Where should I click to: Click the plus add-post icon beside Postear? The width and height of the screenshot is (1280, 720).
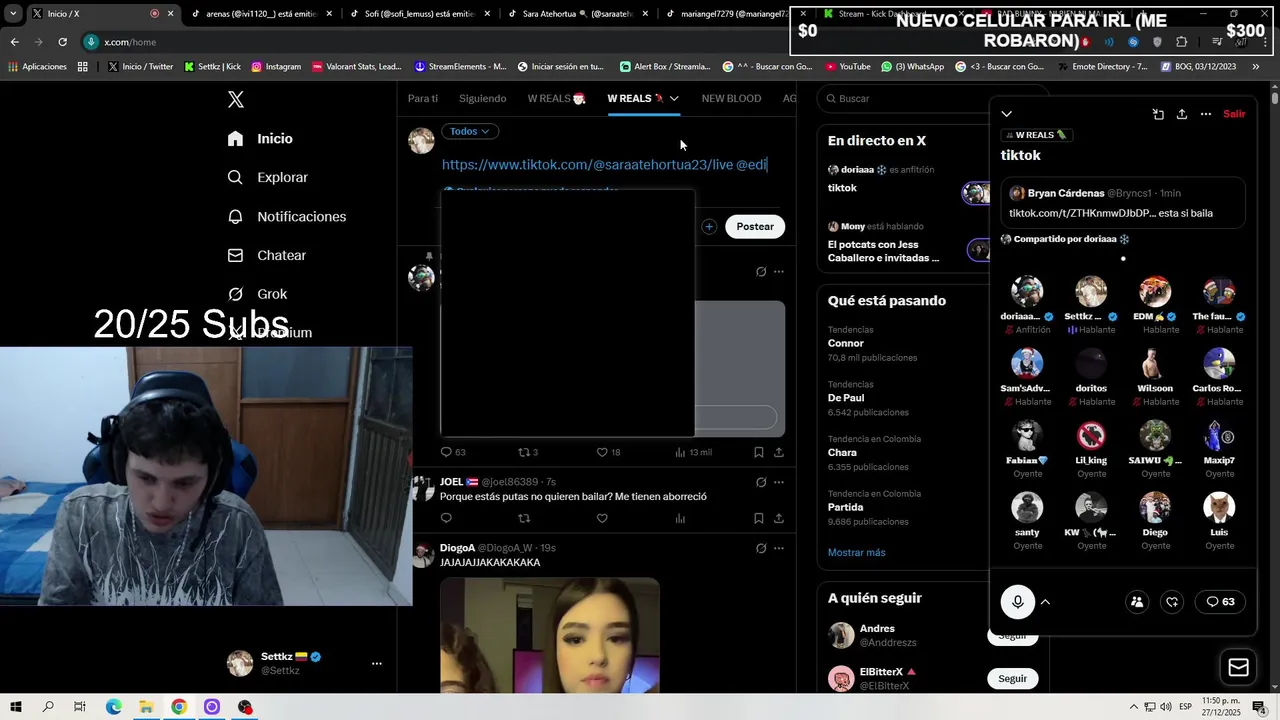point(709,227)
